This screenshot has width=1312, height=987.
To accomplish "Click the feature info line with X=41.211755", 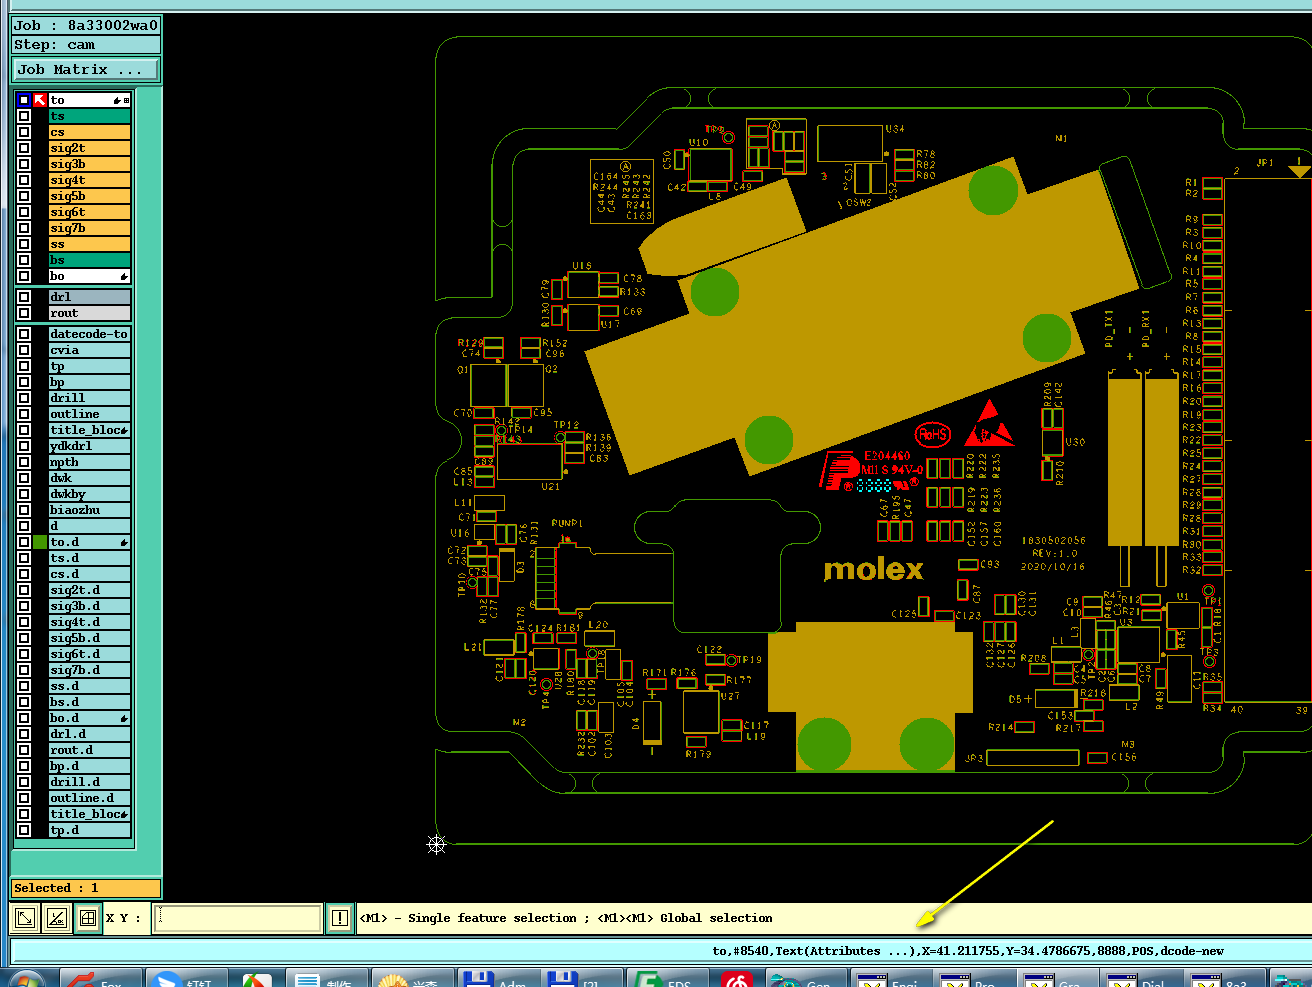I will (968, 951).
